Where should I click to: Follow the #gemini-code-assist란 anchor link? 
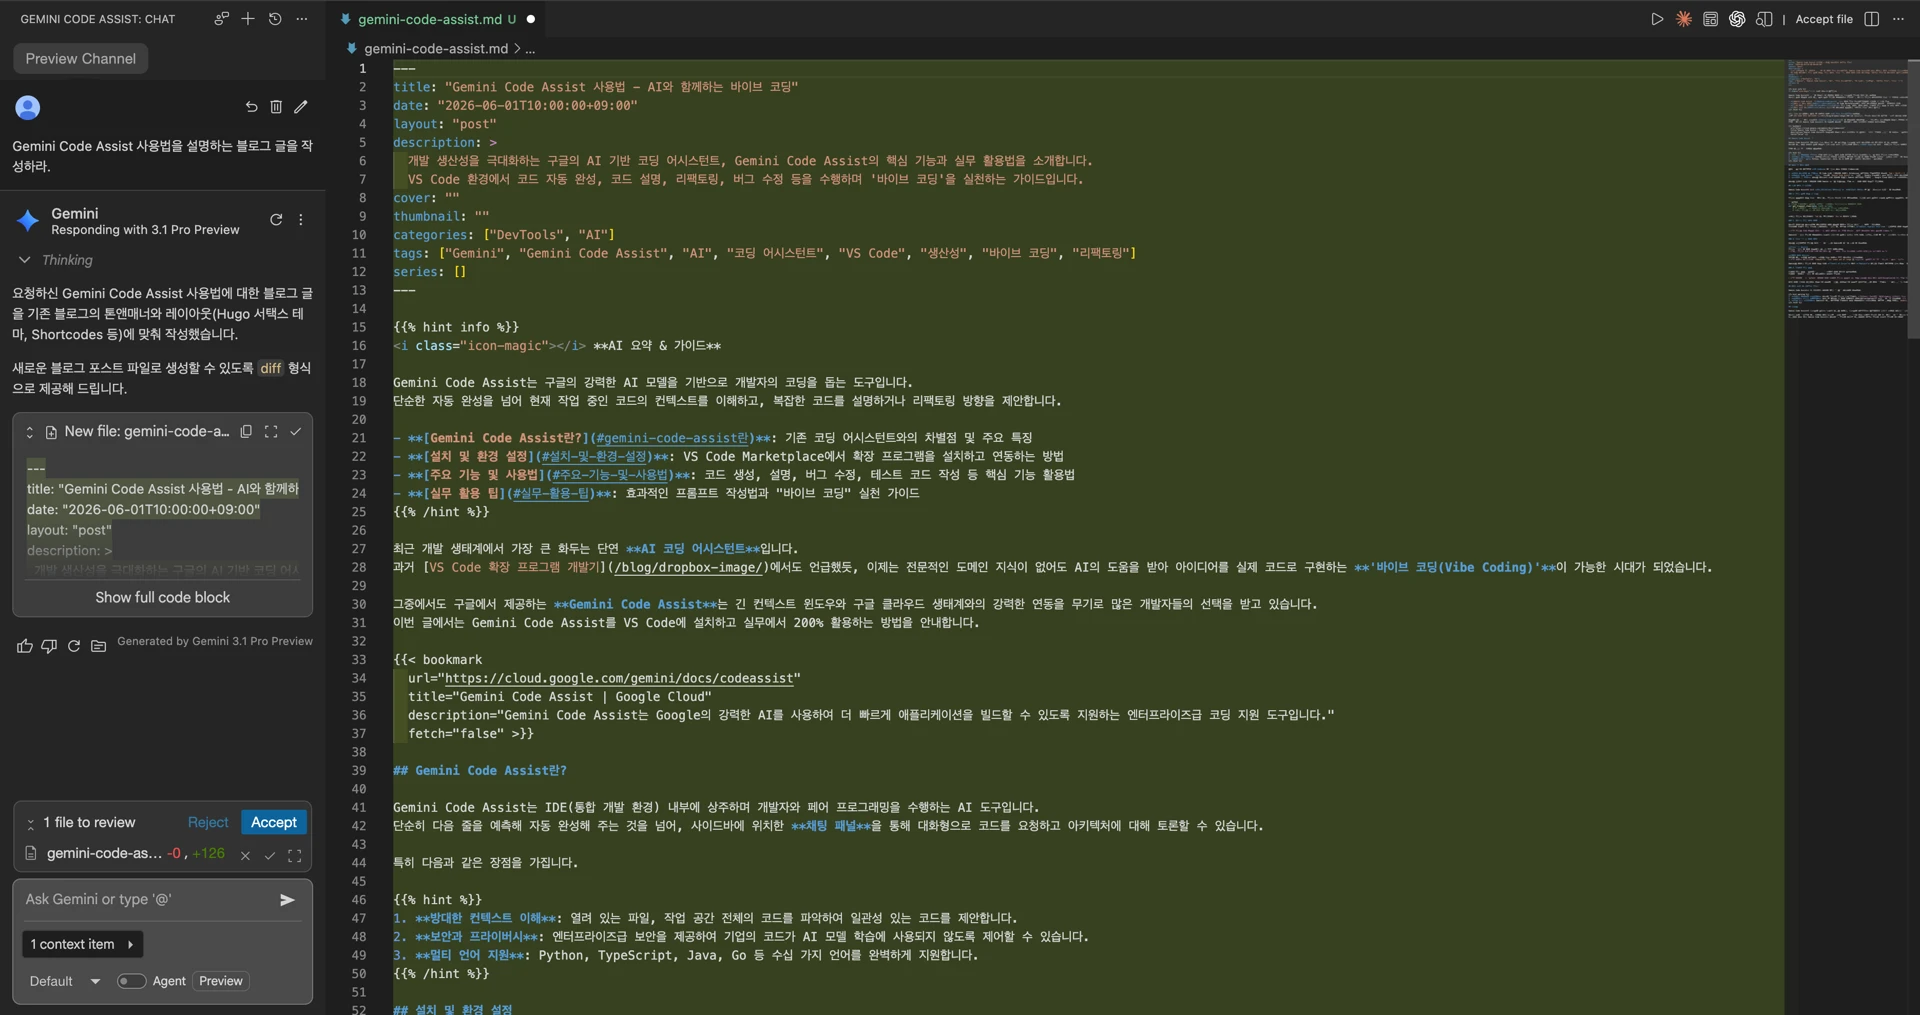tap(672, 438)
